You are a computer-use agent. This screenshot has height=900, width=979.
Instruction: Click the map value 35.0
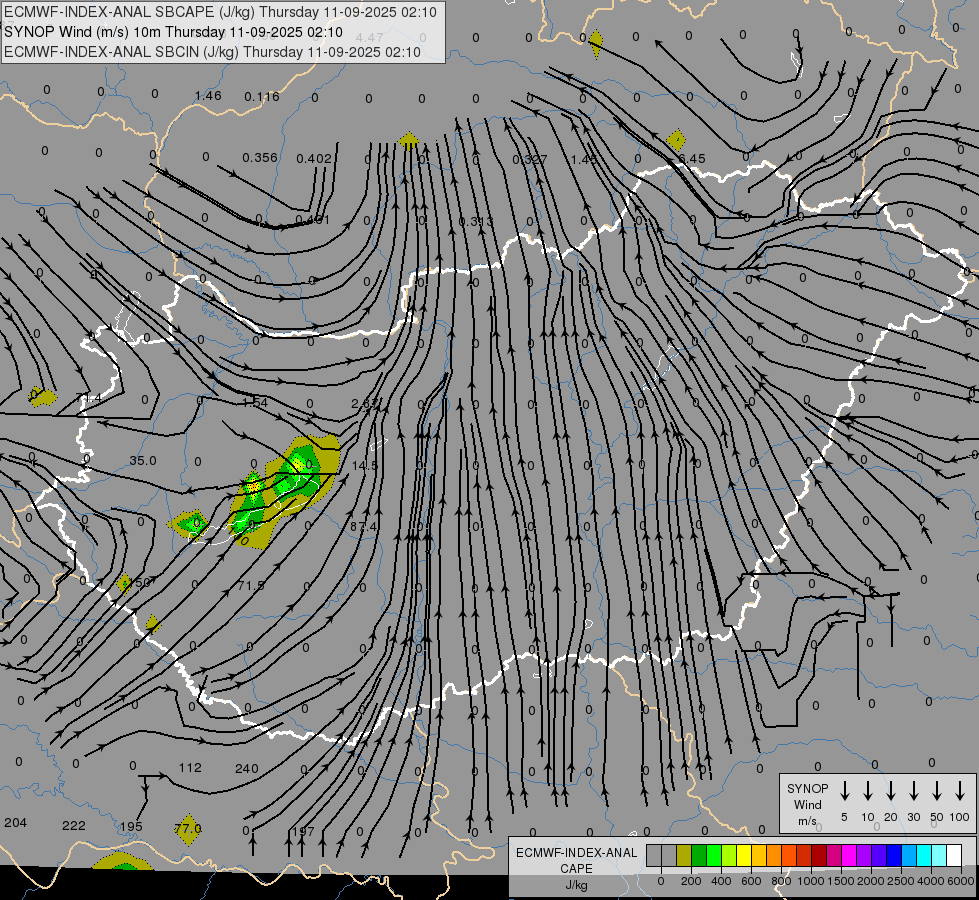point(143,460)
